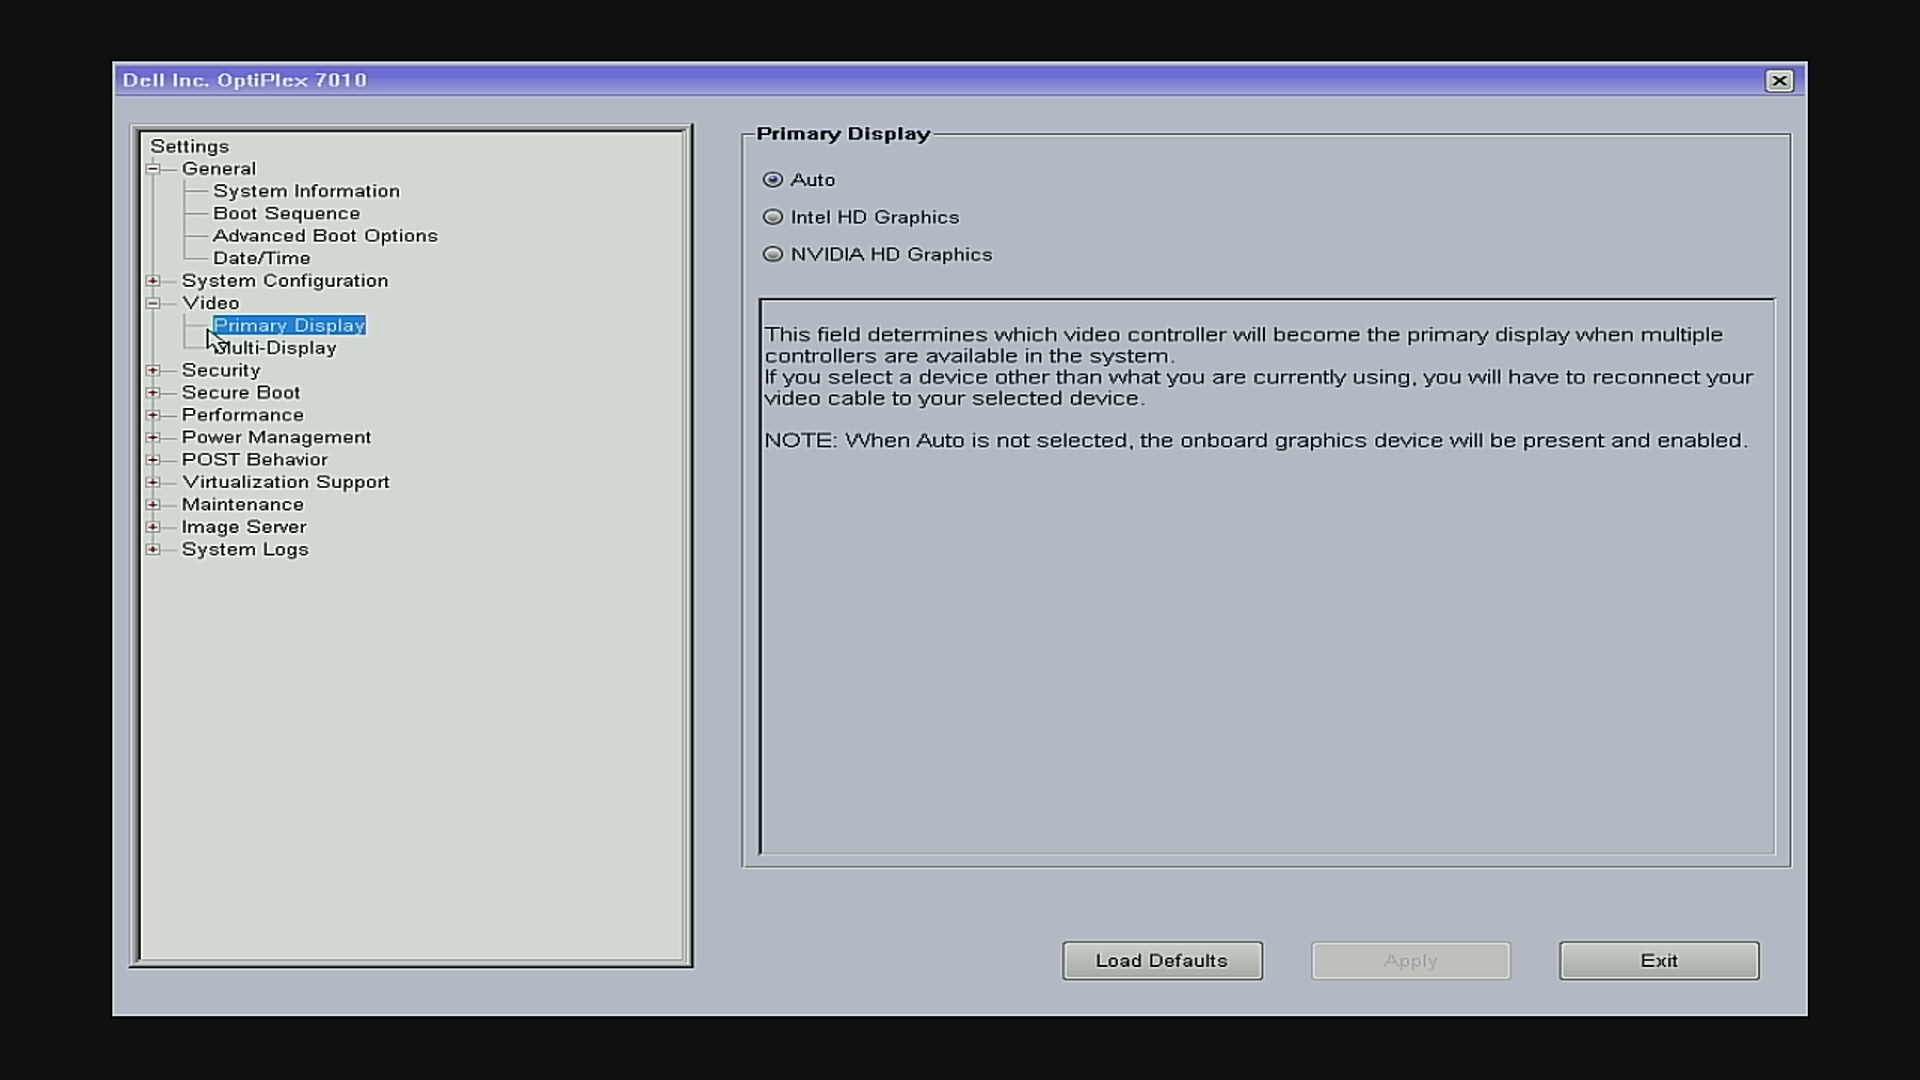Expand the Secure Boot section

(153, 393)
